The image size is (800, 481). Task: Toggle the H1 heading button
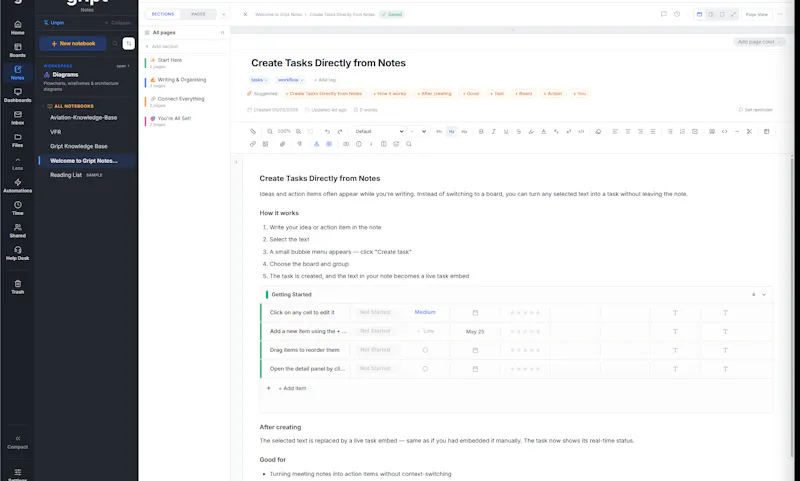pyautogui.click(x=439, y=132)
